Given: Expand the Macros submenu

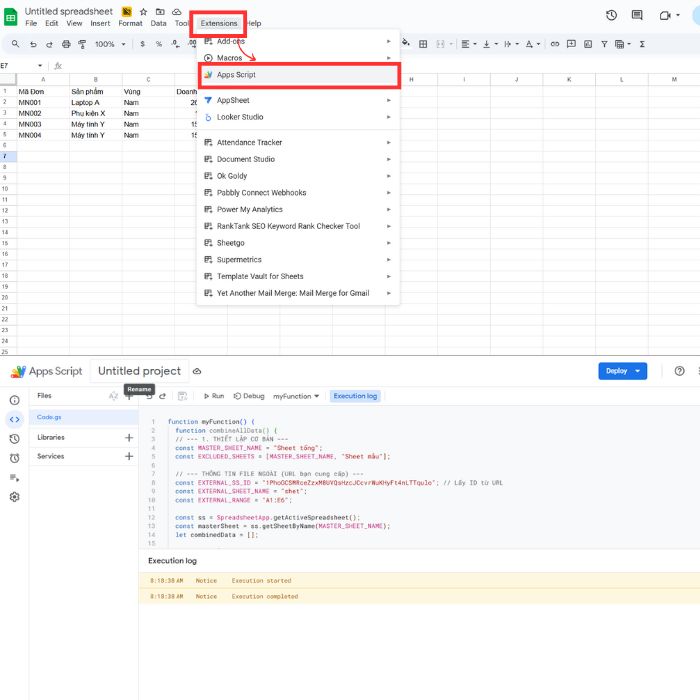Looking at the screenshot, I should click(298, 58).
